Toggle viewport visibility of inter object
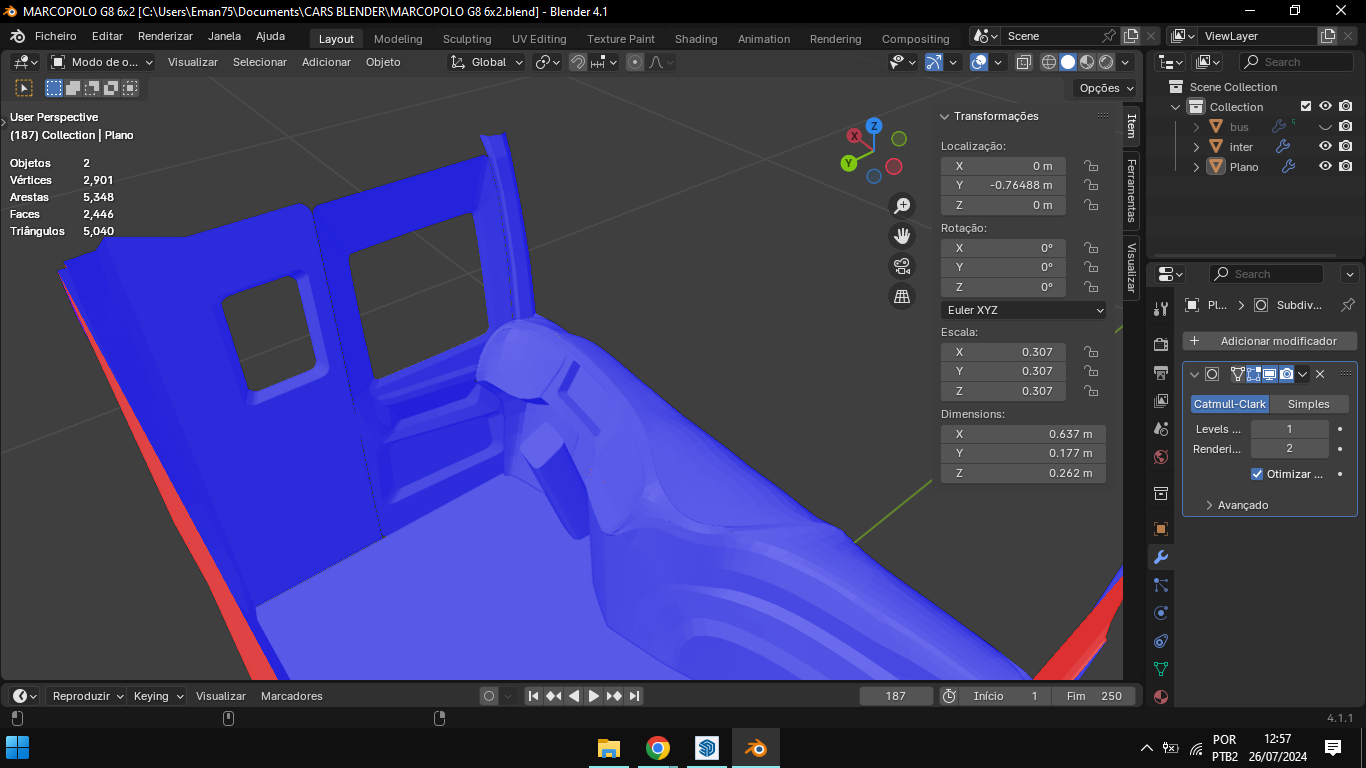Image resolution: width=1366 pixels, height=768 pixels. [x=1325, y=146]
